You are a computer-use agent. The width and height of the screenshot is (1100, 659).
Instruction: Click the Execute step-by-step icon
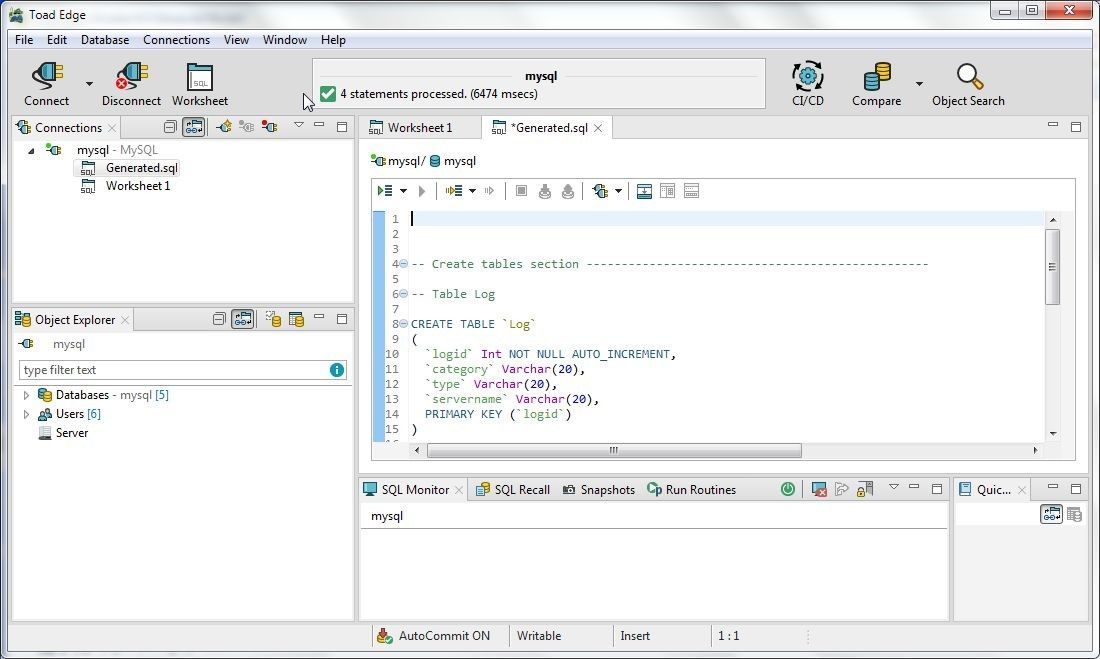453,191
